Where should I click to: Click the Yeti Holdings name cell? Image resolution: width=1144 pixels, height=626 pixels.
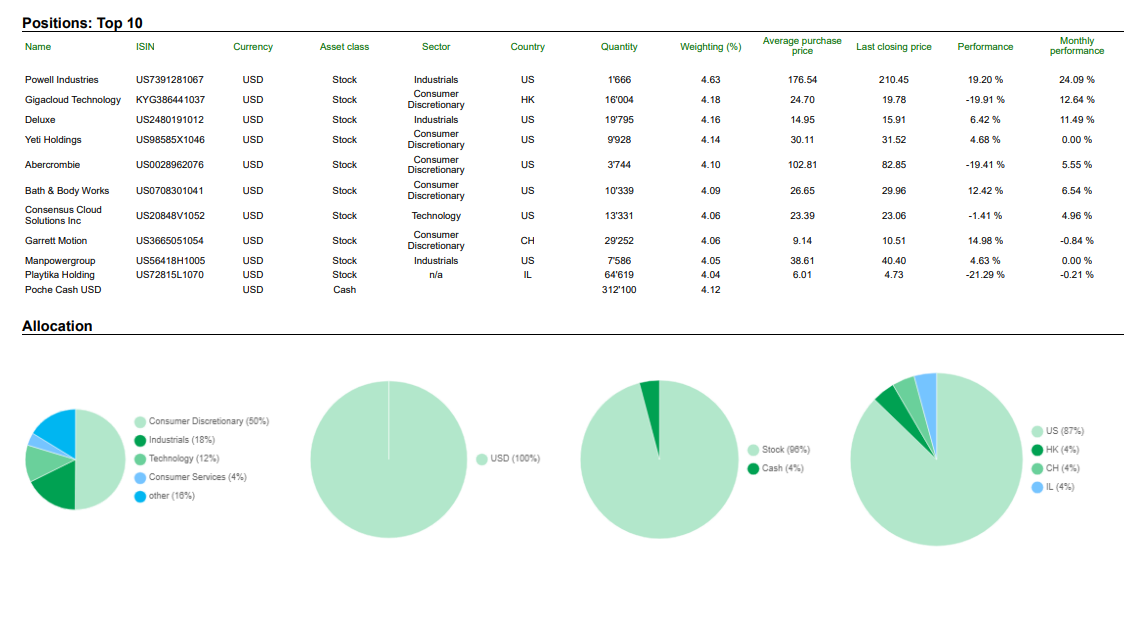53,140
